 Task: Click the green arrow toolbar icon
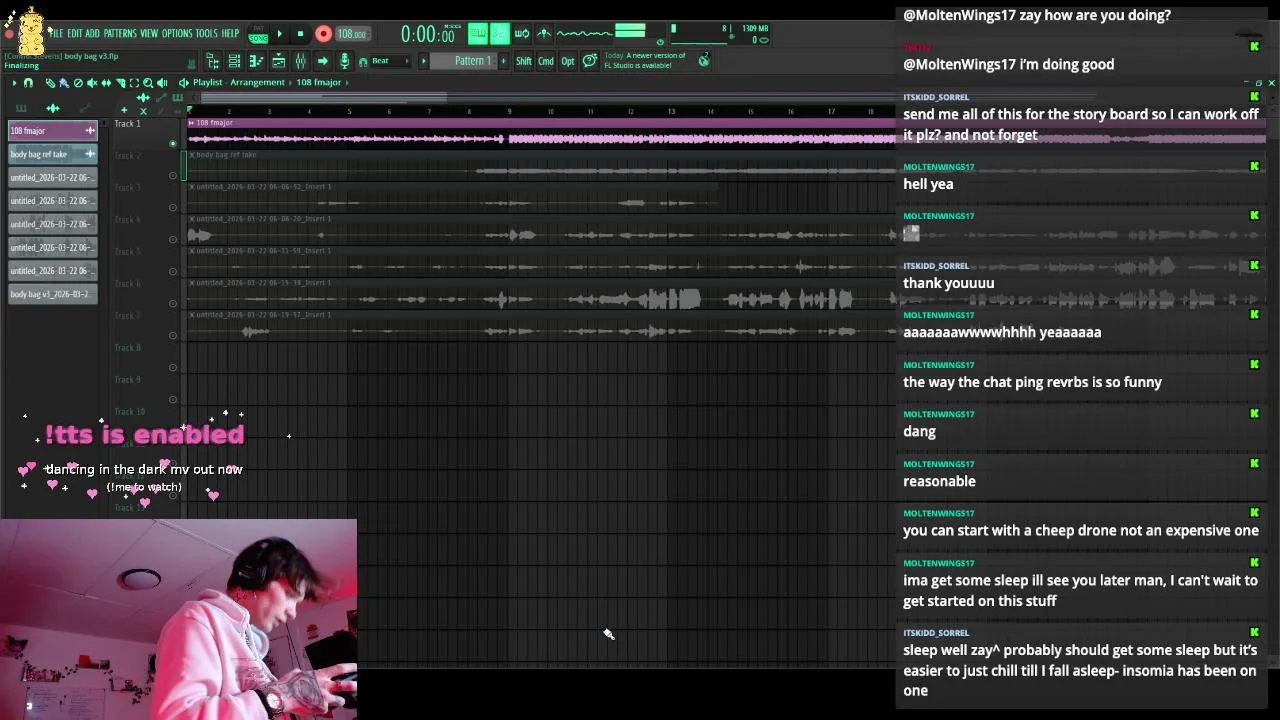322,61
